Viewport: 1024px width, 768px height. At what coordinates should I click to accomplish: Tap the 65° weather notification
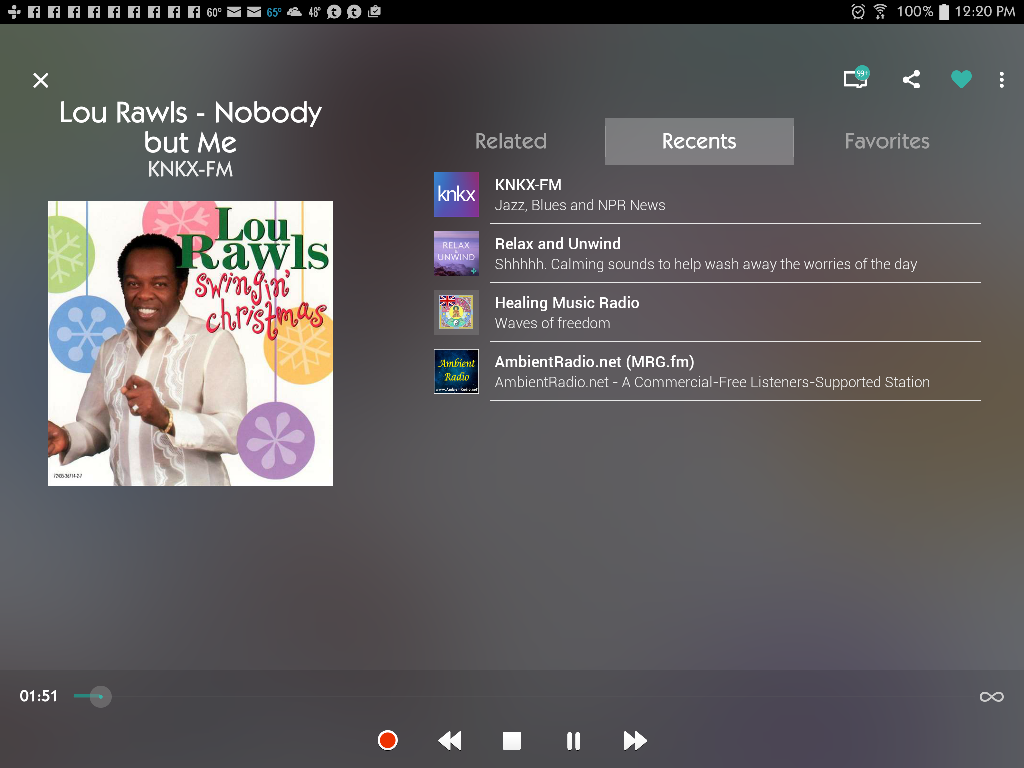(274, 12)
